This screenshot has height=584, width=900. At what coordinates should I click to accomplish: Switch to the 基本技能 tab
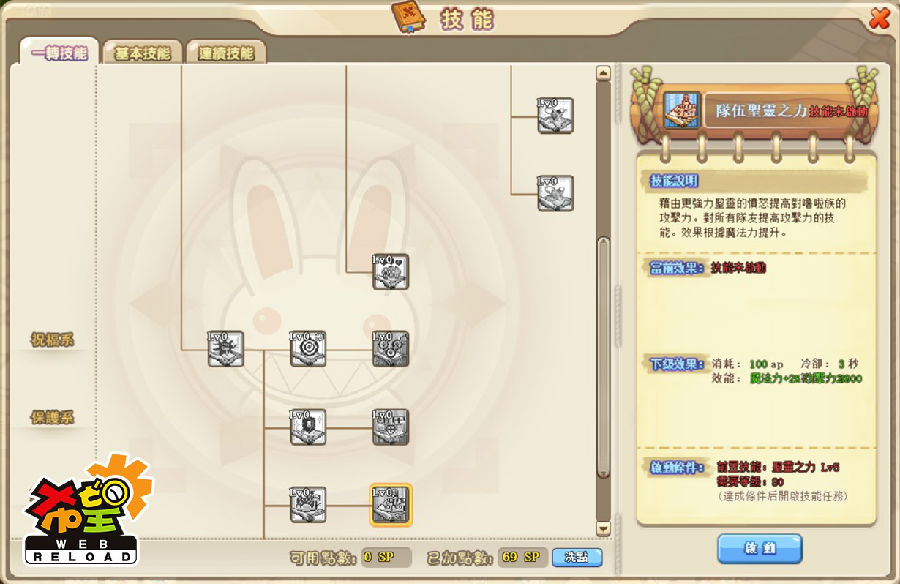pyautogui.click(x=142, y=53)
